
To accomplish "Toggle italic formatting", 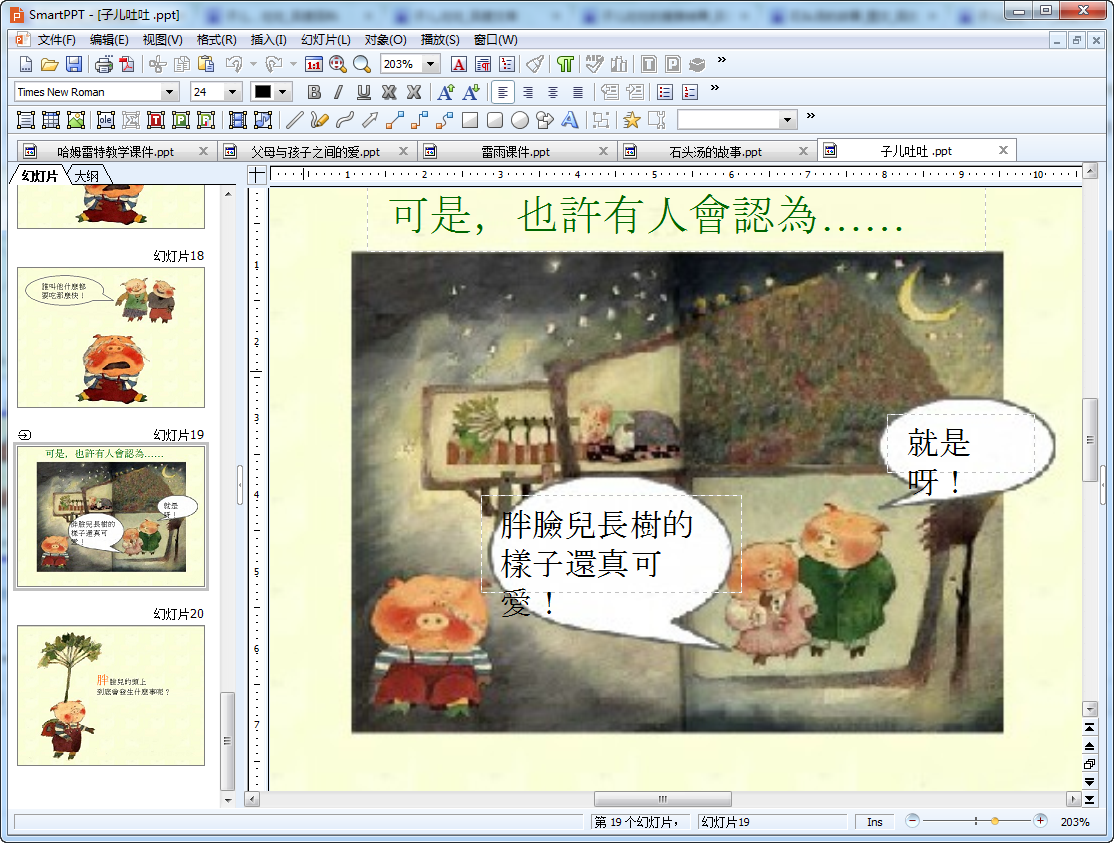I will click(338, 92).
